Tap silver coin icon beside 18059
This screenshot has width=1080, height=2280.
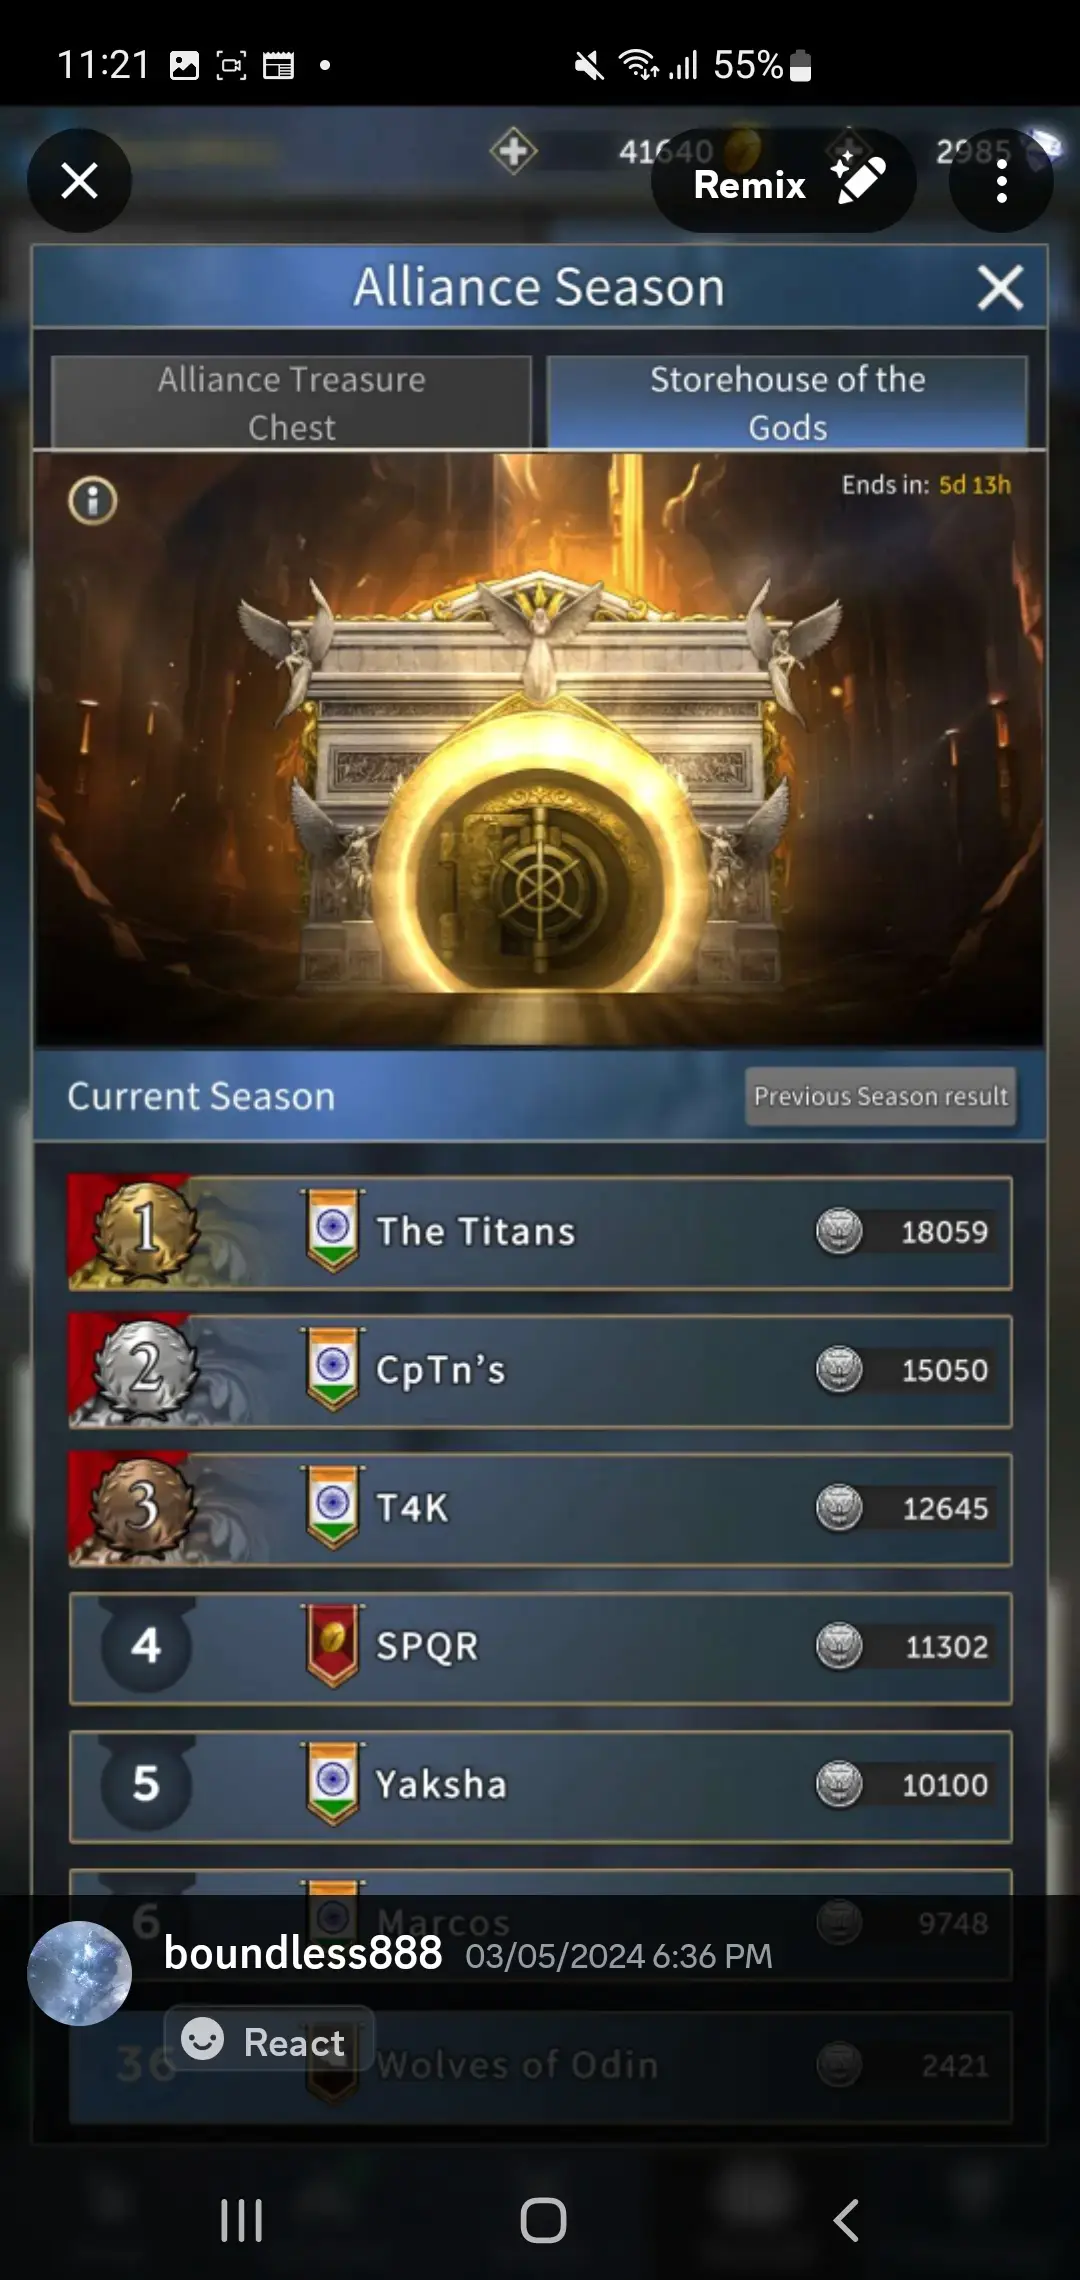coord(839,1231)
